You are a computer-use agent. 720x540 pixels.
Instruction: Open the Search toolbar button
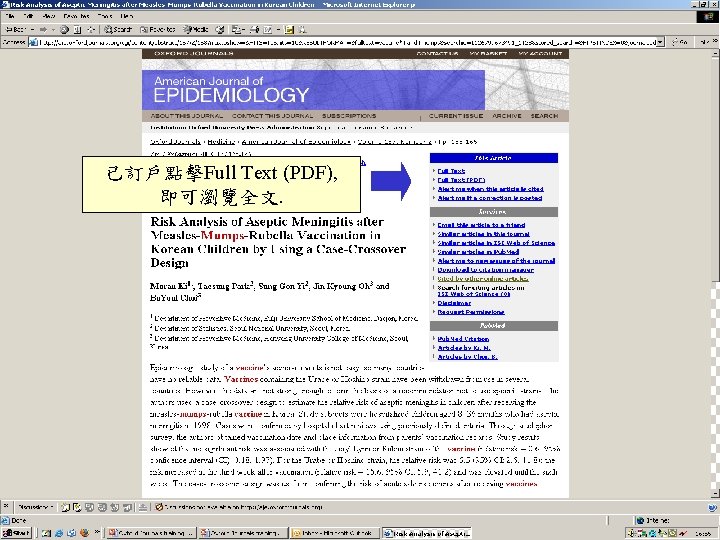pyautogui.click(x=118, y=29)
